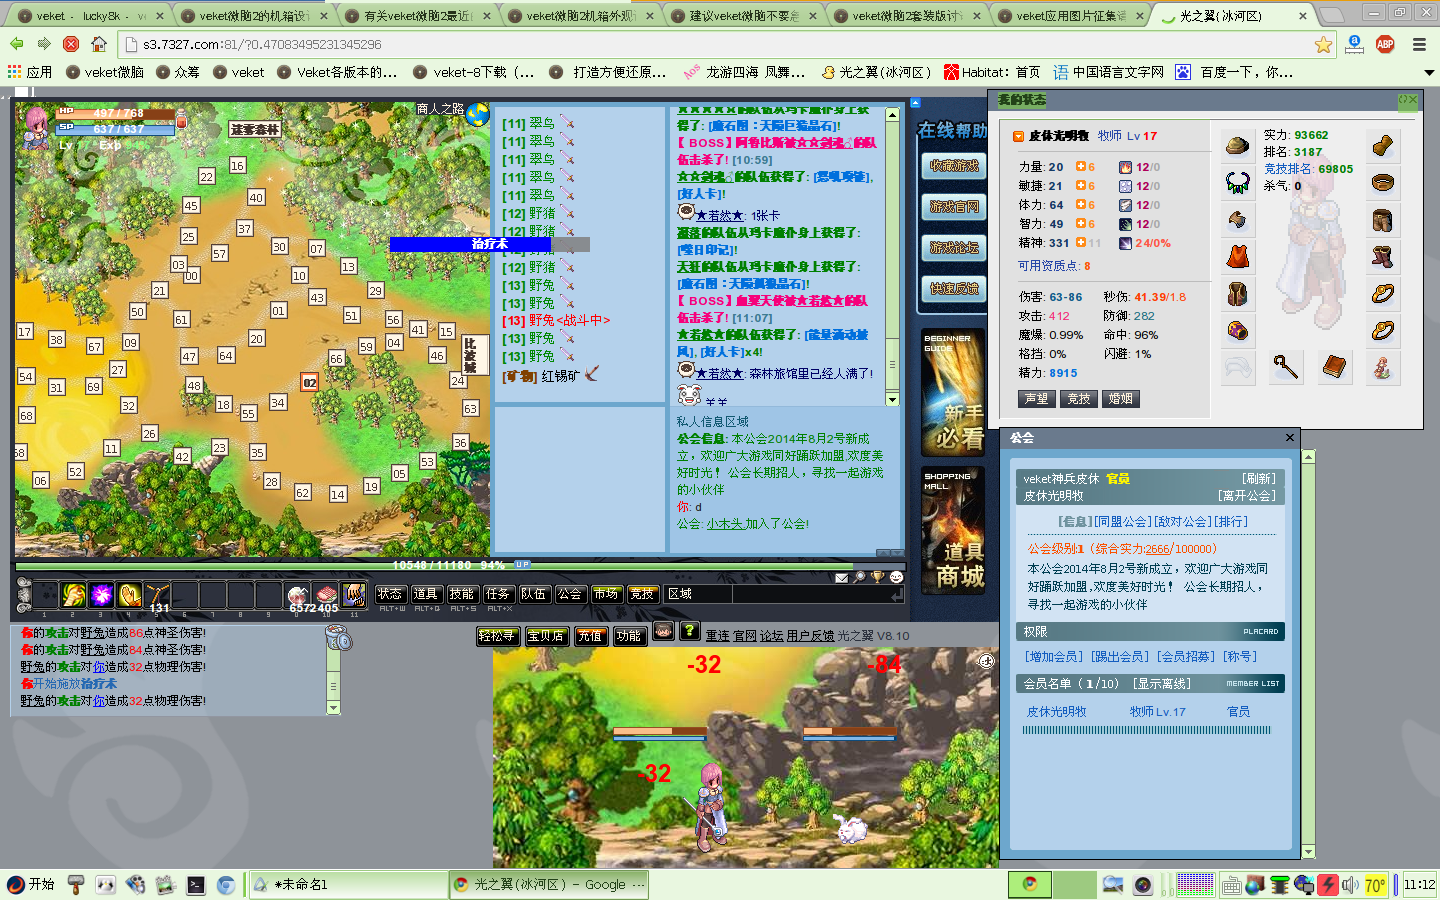
Task: Expand the bookmarks overflow arrow
Action: pyautogui.click(x=1429, y=72)
